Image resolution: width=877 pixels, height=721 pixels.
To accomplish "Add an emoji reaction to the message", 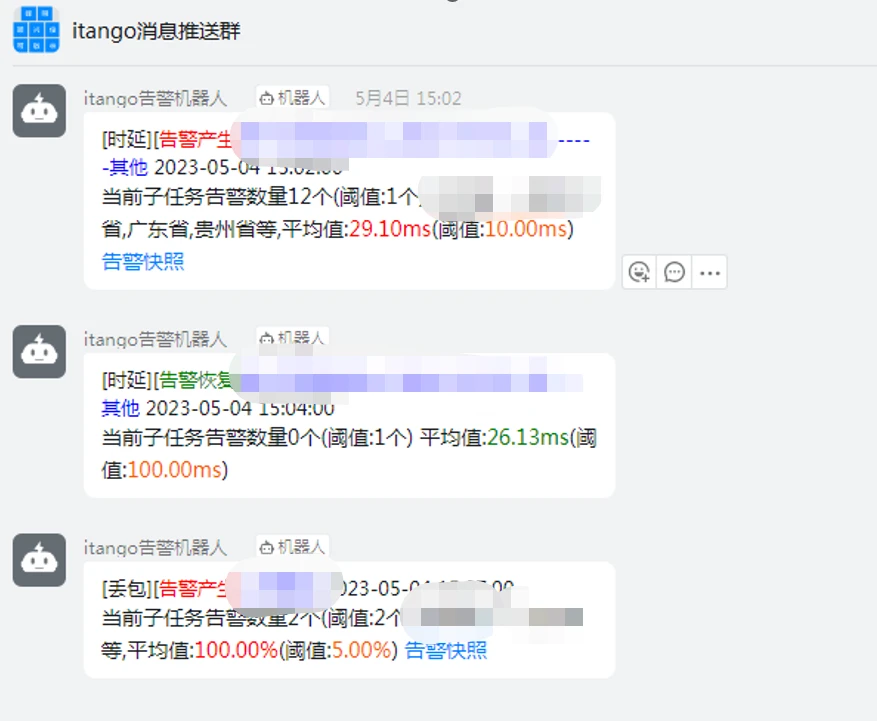I will click(639, 272).
